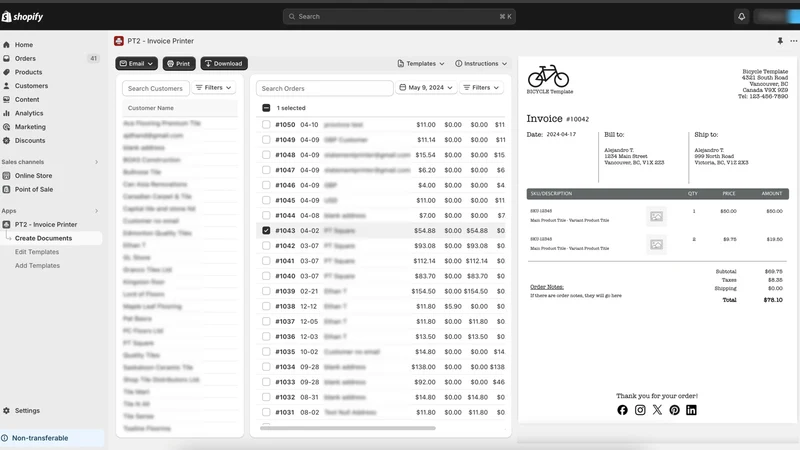Image resolution: width=800 pixels, height=450 pixels.
Task: Click the Content icon in sidebar
Action: click(x=6, y=99)
